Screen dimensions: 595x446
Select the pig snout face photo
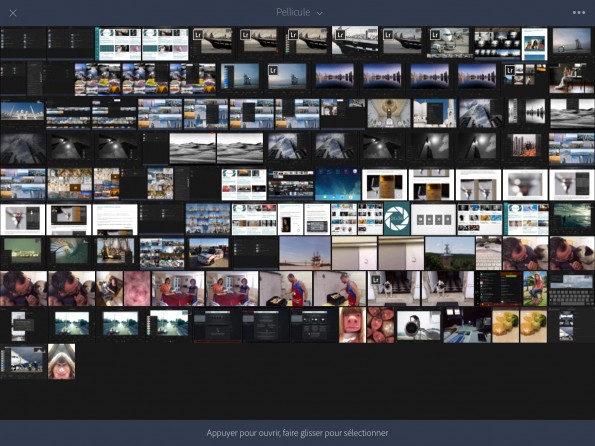click(x=352, y=325)
